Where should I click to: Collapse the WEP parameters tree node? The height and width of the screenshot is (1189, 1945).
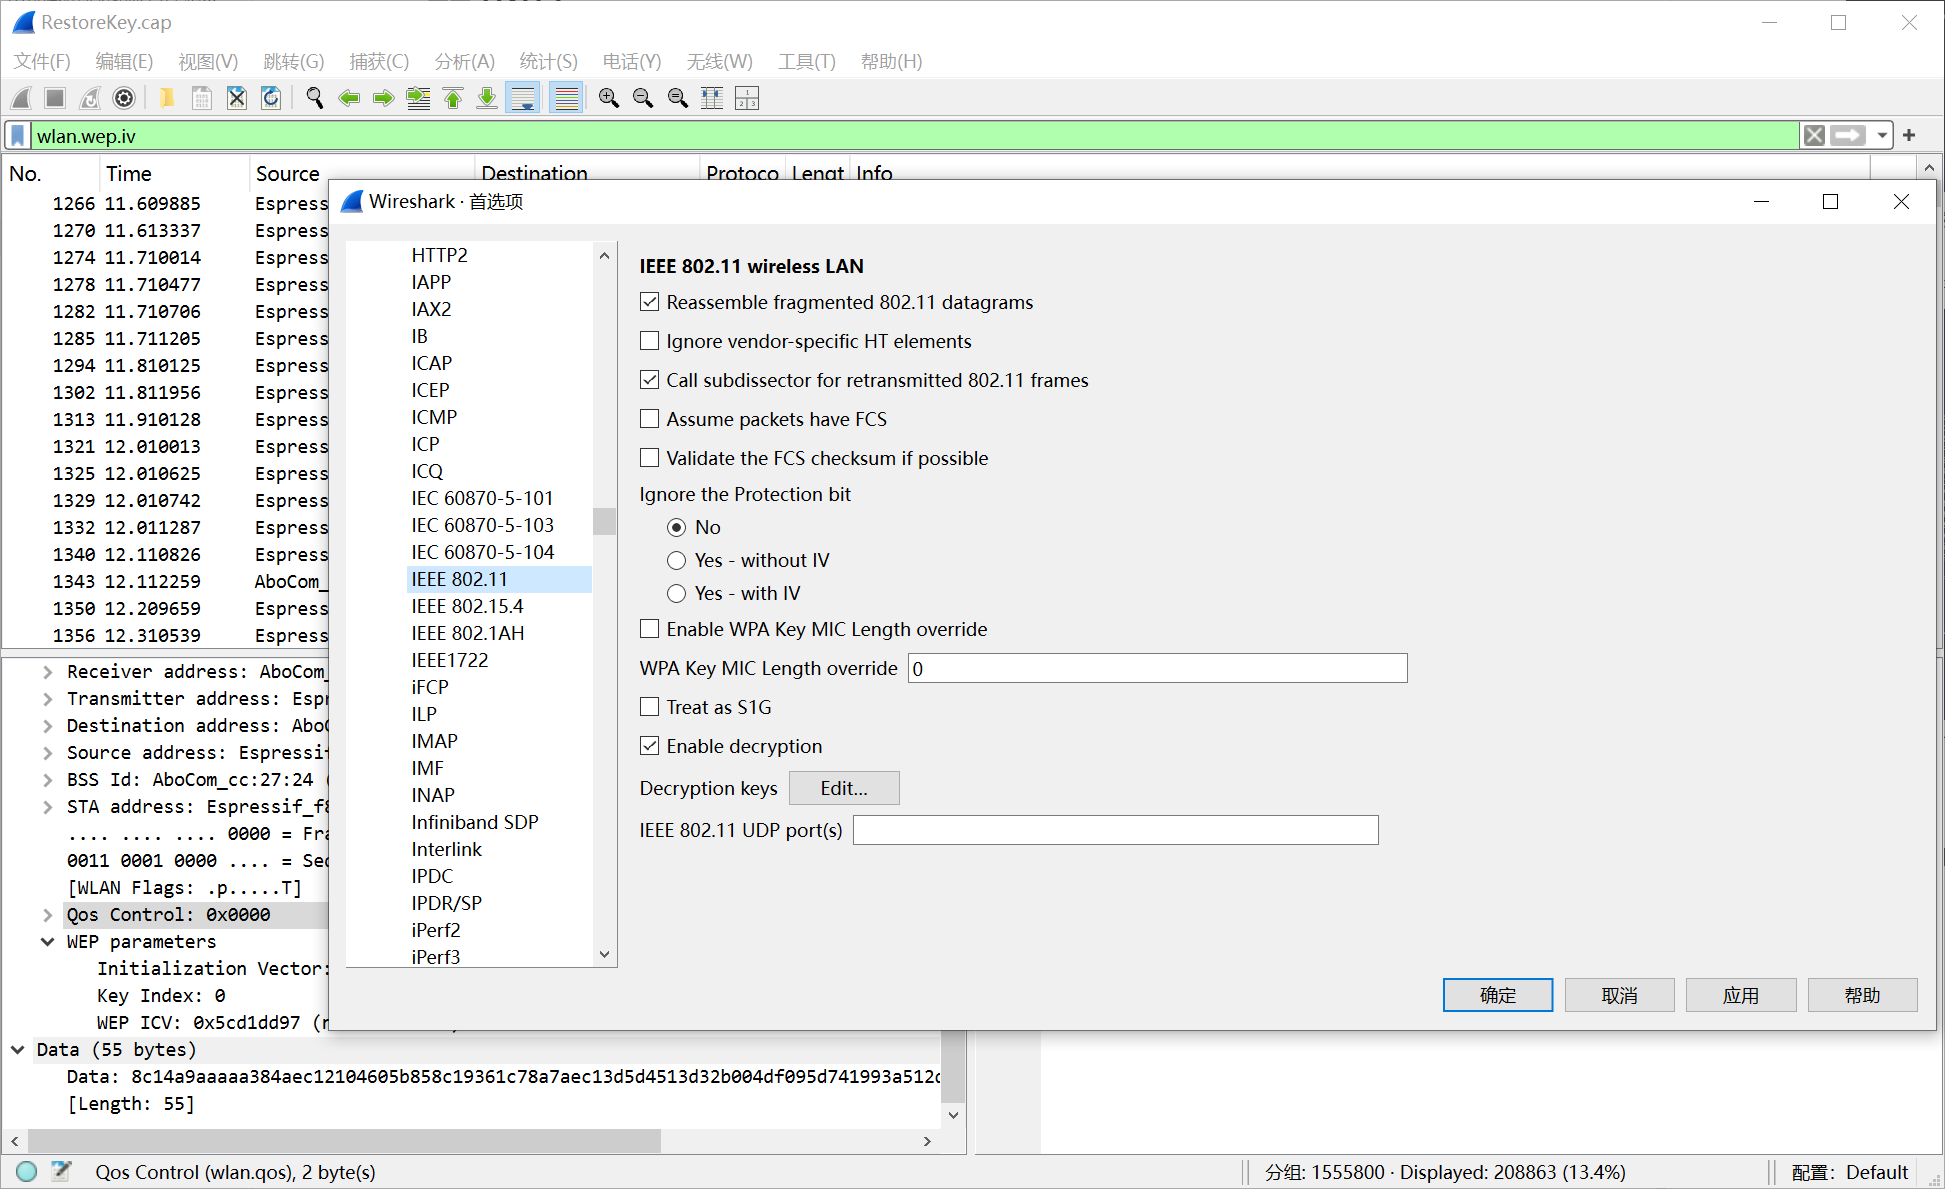coord(47,942)
